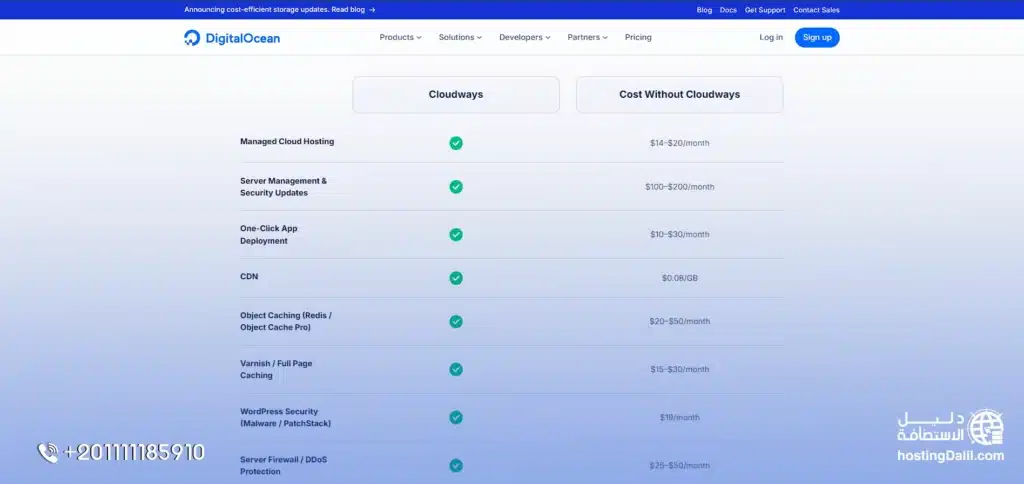Click the Object Caching row checkmark

(456, 322)
